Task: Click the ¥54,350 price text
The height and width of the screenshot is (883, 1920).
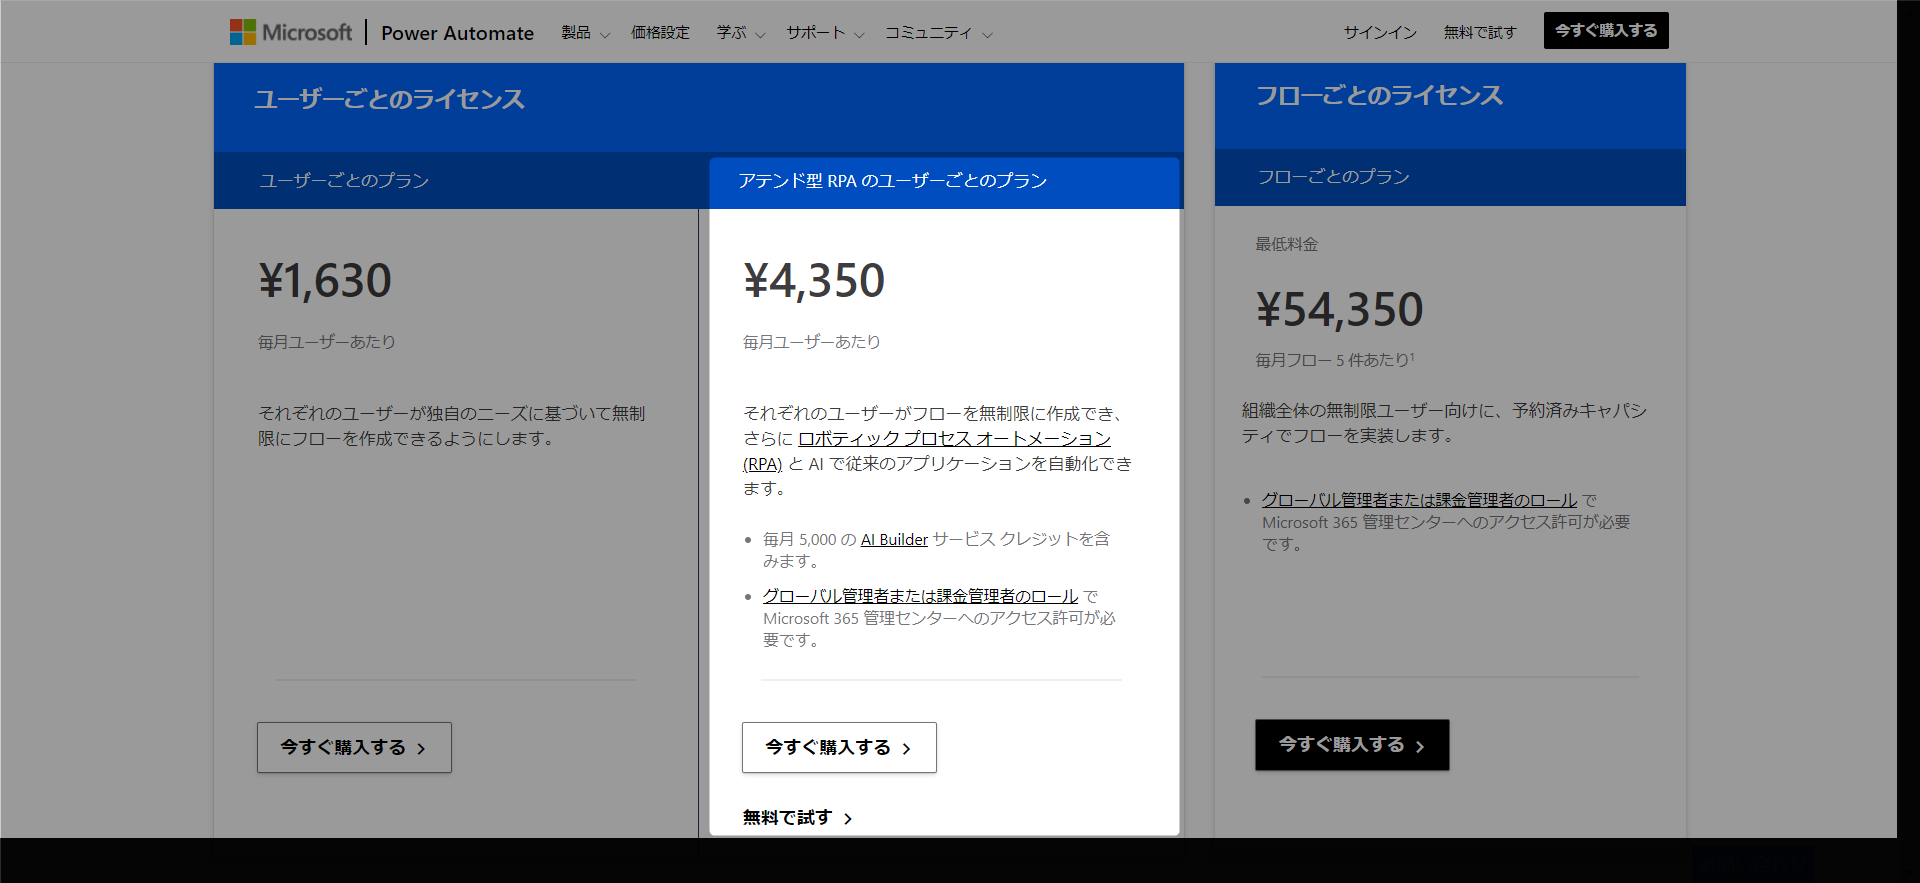Action: 1339,310
